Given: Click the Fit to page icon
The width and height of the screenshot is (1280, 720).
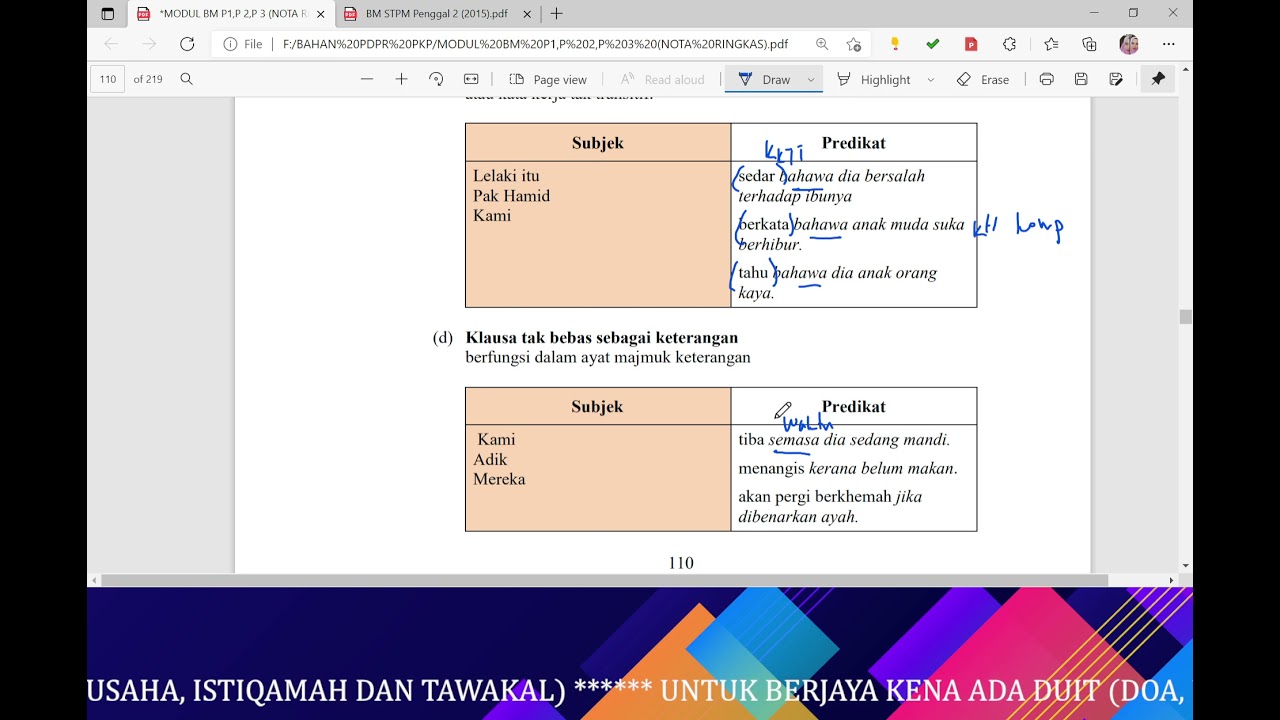Looking at the screenshot, I should 471,79.
